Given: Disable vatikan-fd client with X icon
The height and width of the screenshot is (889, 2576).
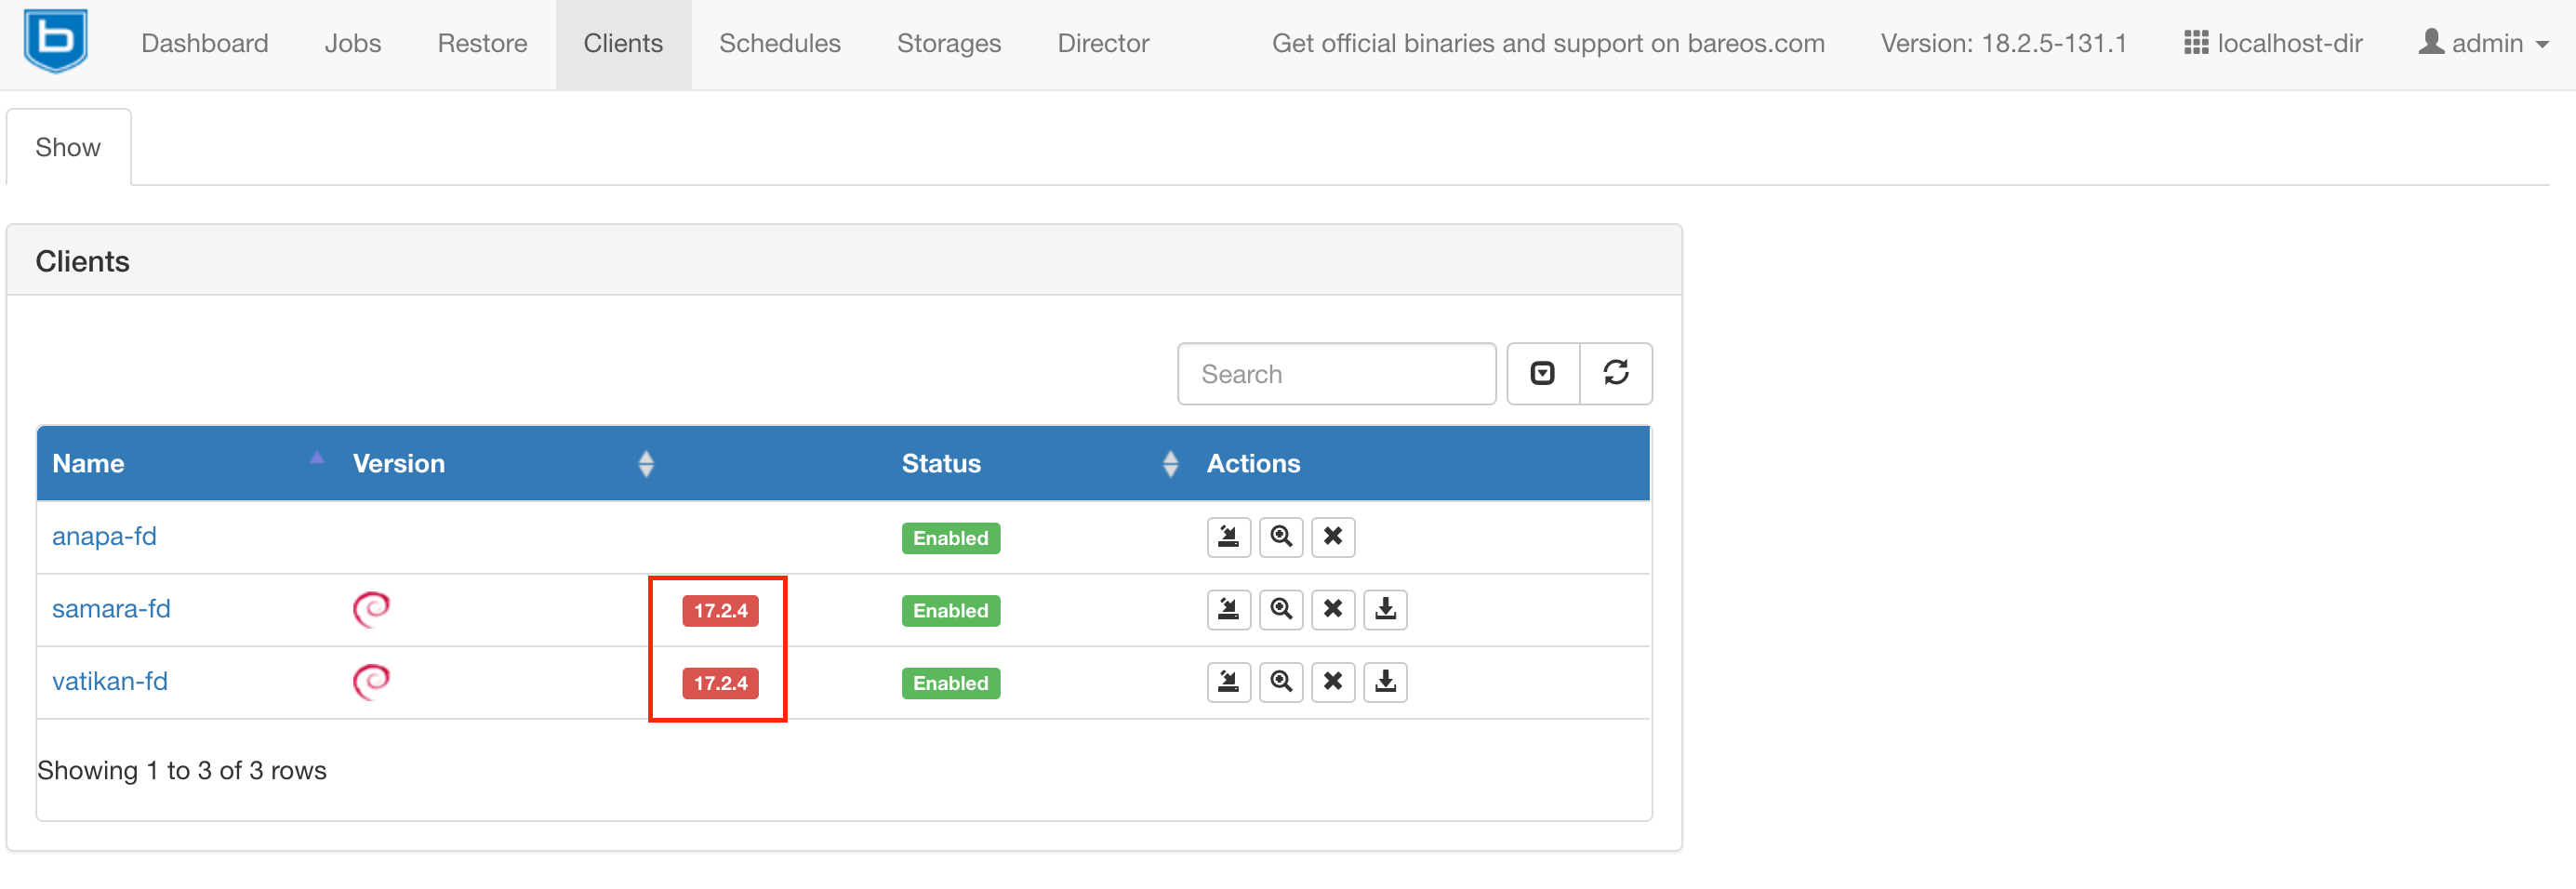Looking at the screenshot, I should [1332, 683].
